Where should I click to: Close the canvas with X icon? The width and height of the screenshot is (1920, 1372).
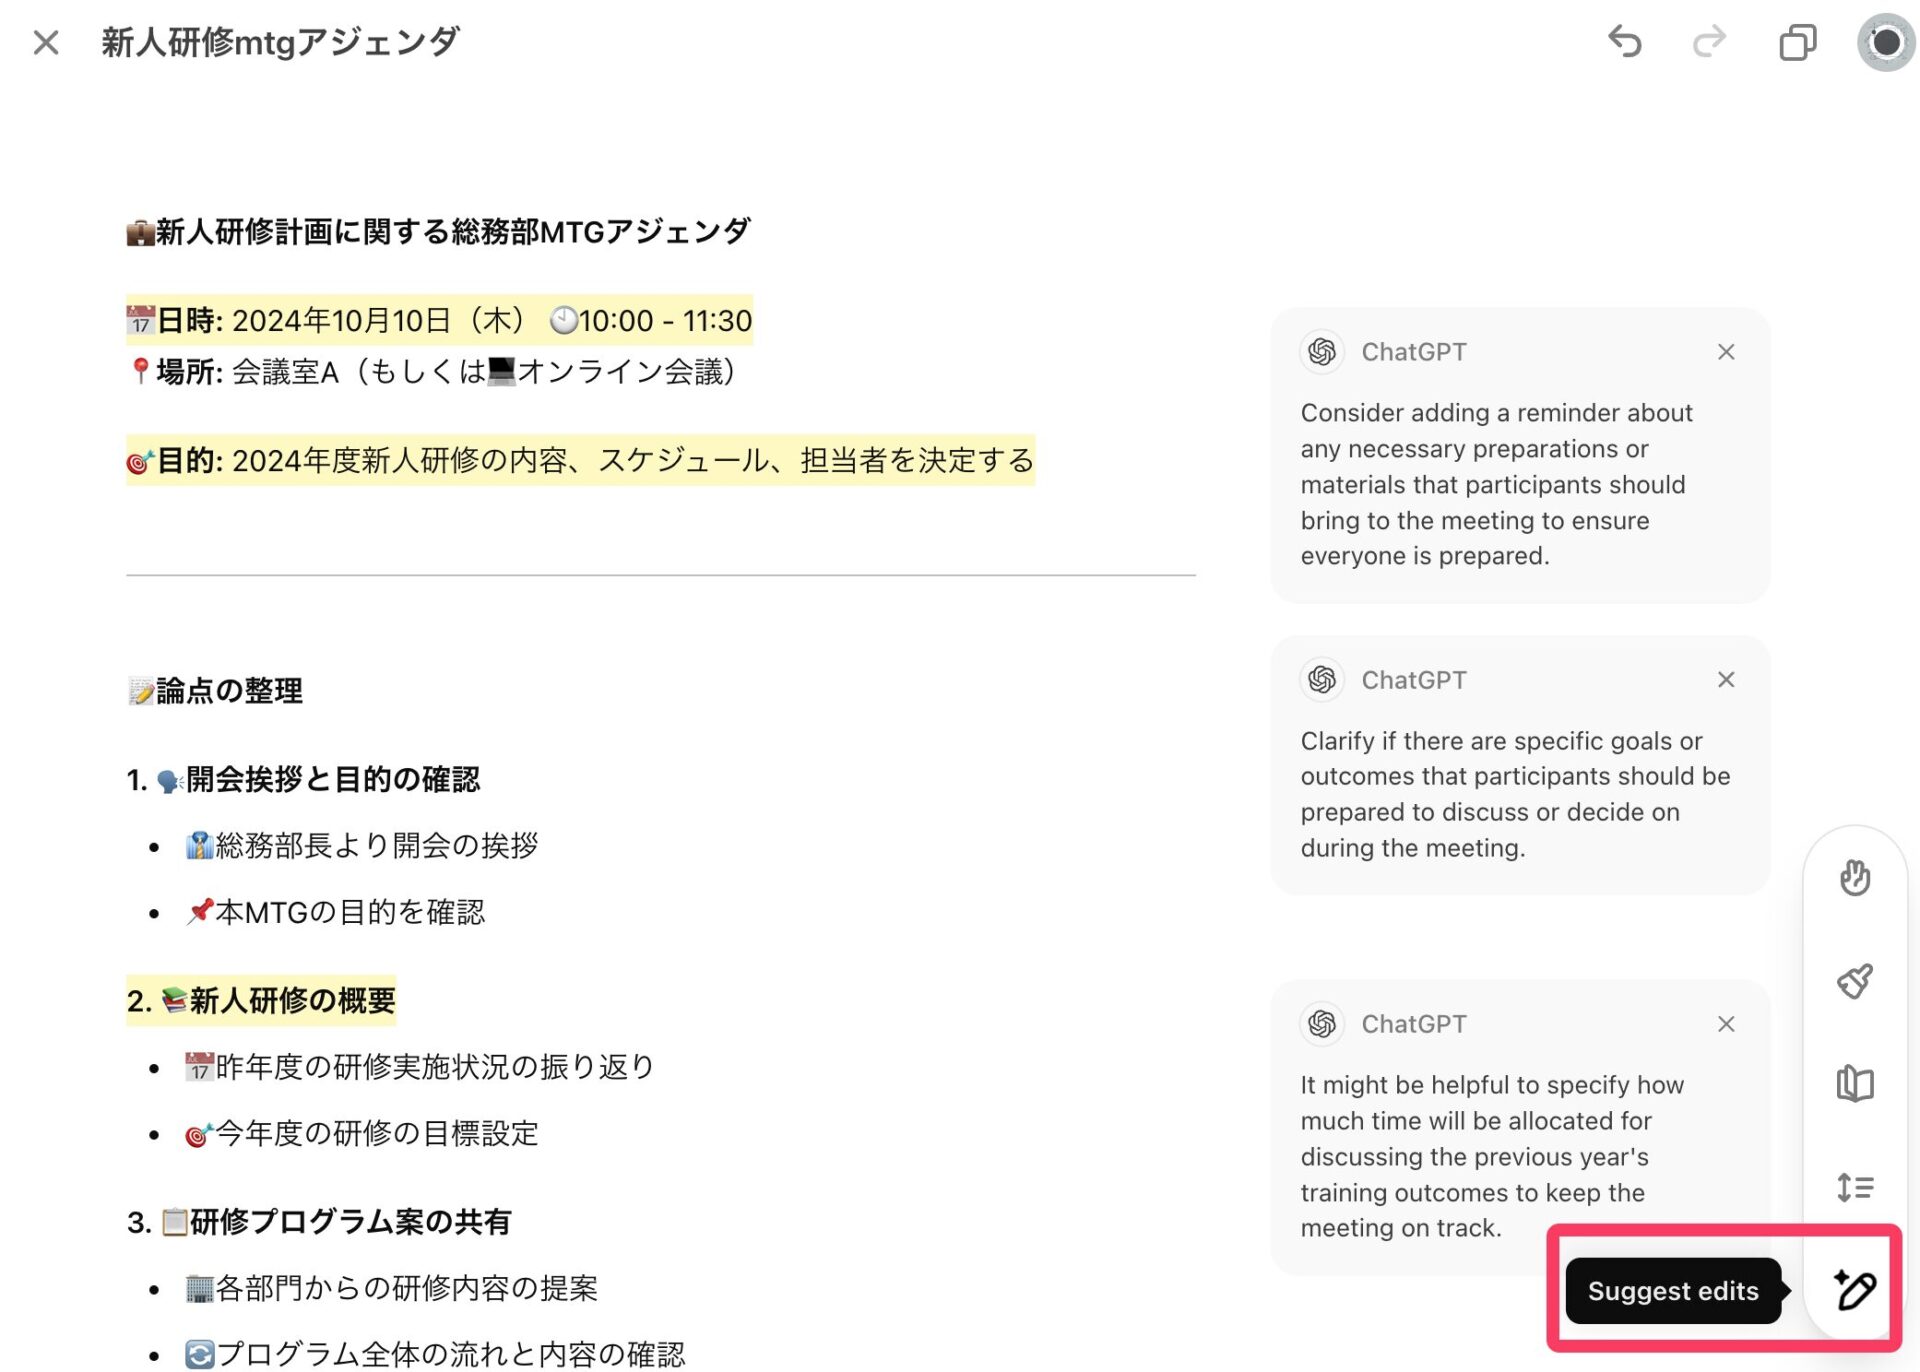46,42
